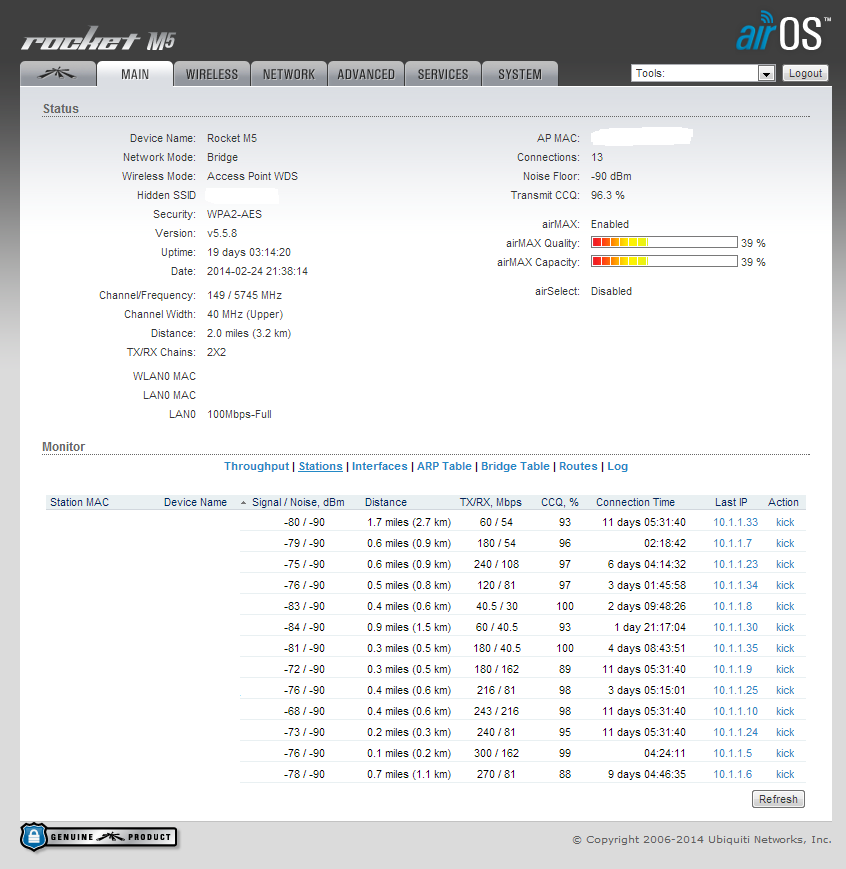This screenshot has width=846, height=869.
Task: Select the Transmit CCQ value 96.3 %
Action: [608, 195]
